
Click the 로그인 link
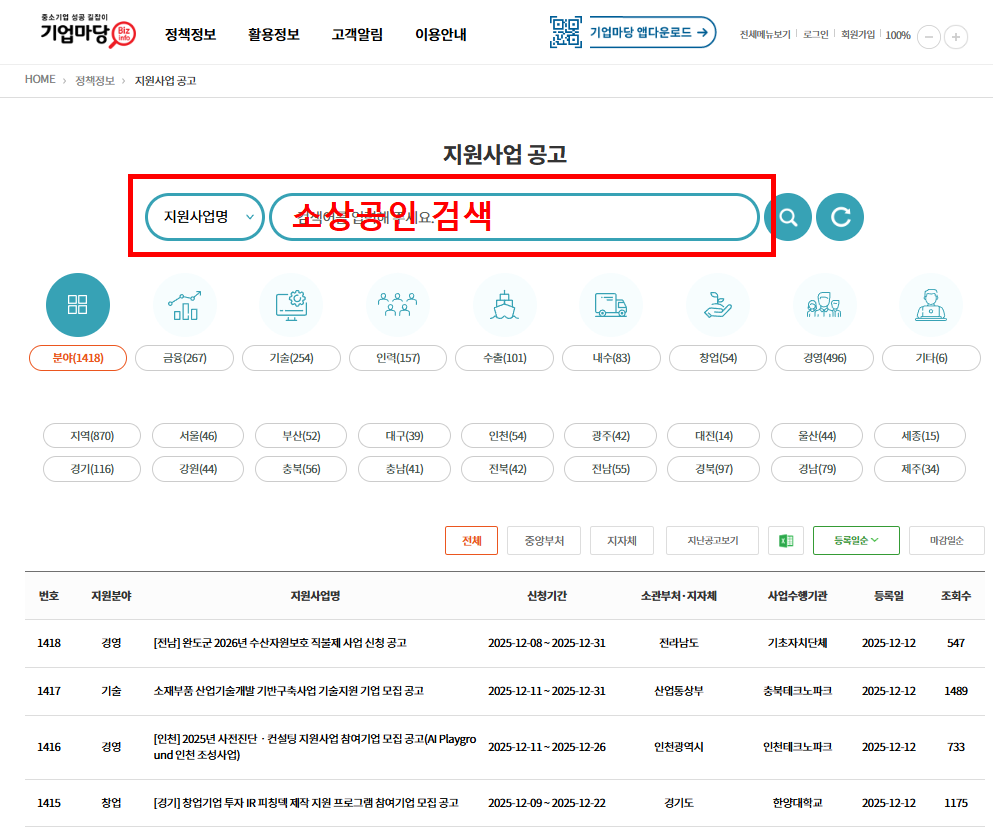coord(812,34)
